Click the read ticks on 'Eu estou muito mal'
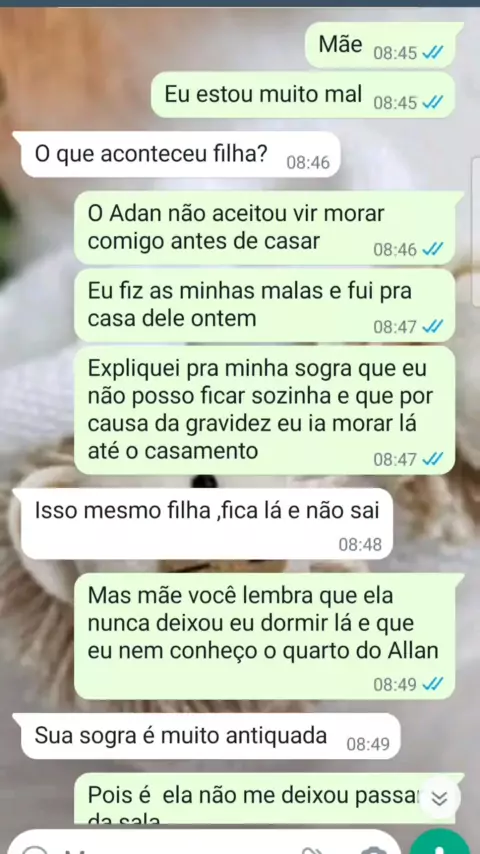Image resolution: width=480 pixels, height=854 pixels. (433, 102)
